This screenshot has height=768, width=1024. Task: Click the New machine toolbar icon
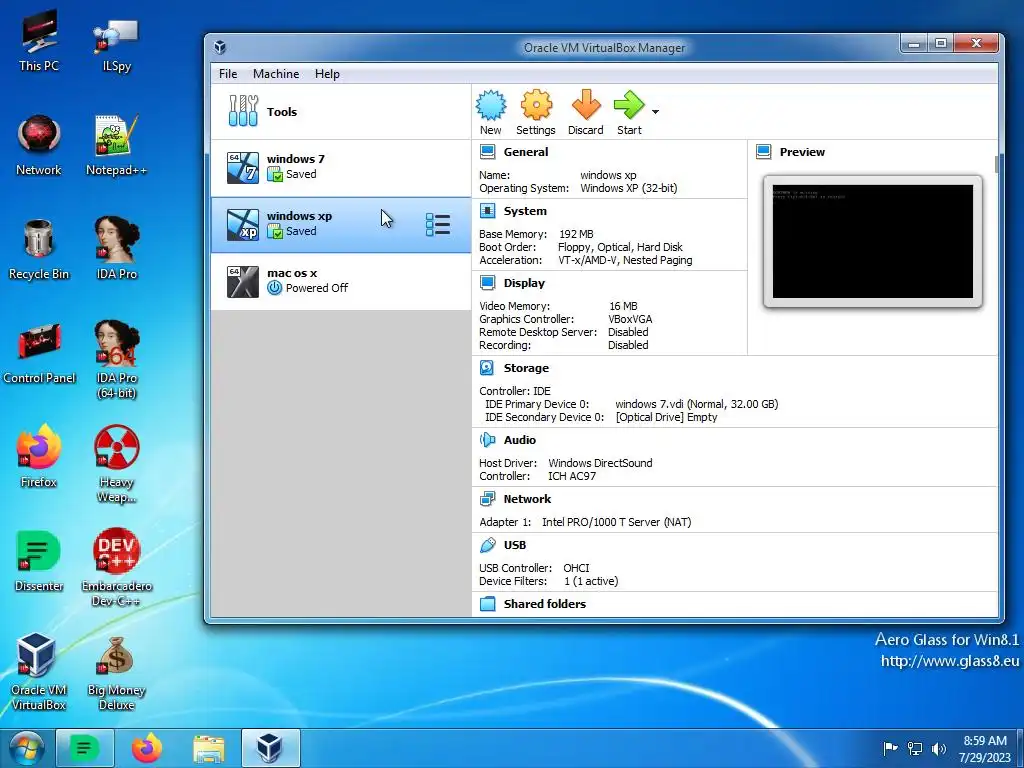[x=490, y=105]
